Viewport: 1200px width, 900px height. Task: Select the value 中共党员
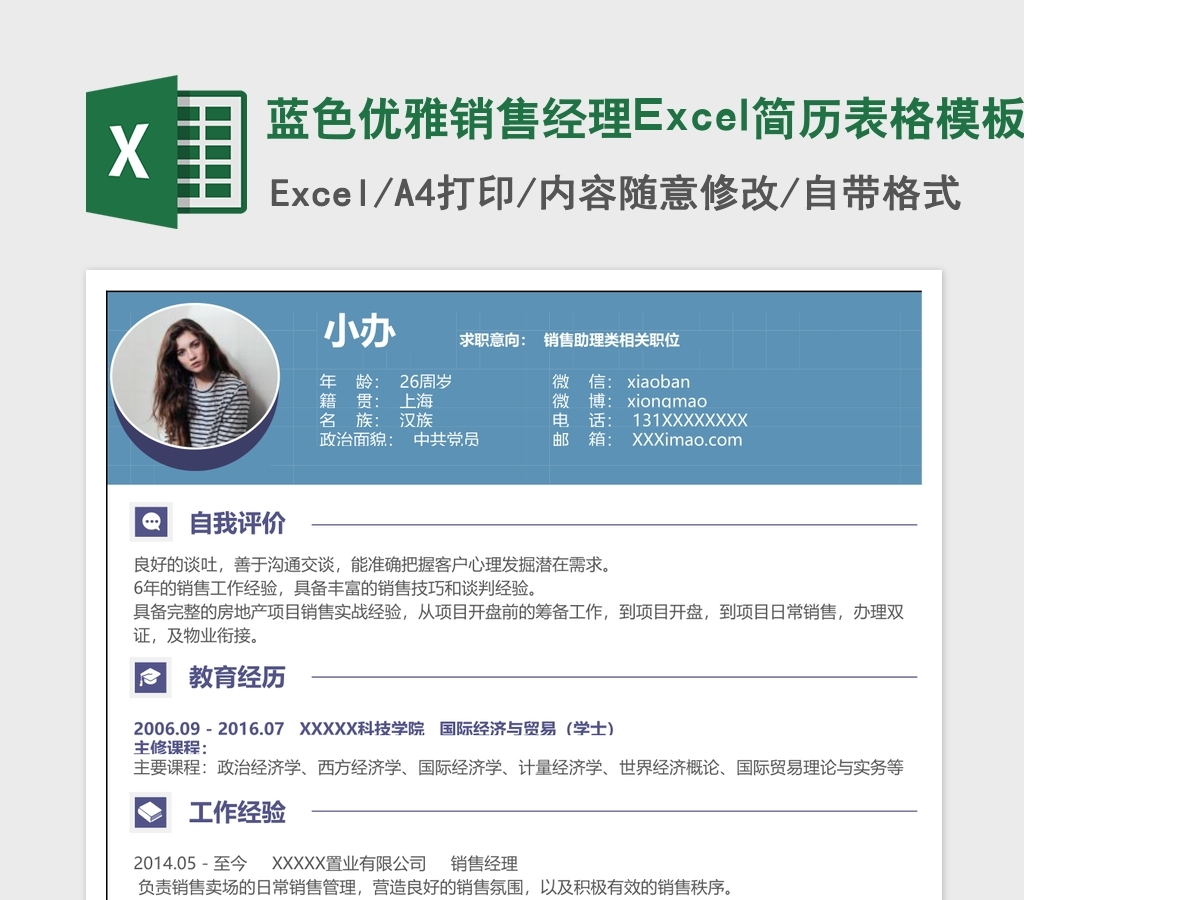446,439
